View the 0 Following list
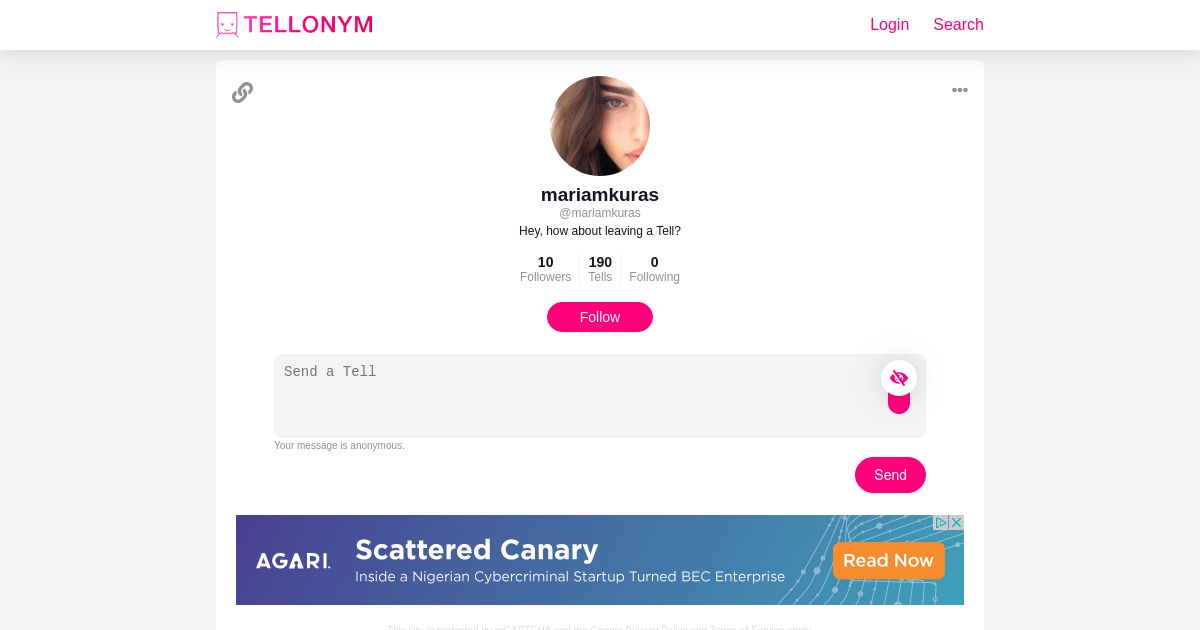This screenshot has width=1200, height=630. 654,269
